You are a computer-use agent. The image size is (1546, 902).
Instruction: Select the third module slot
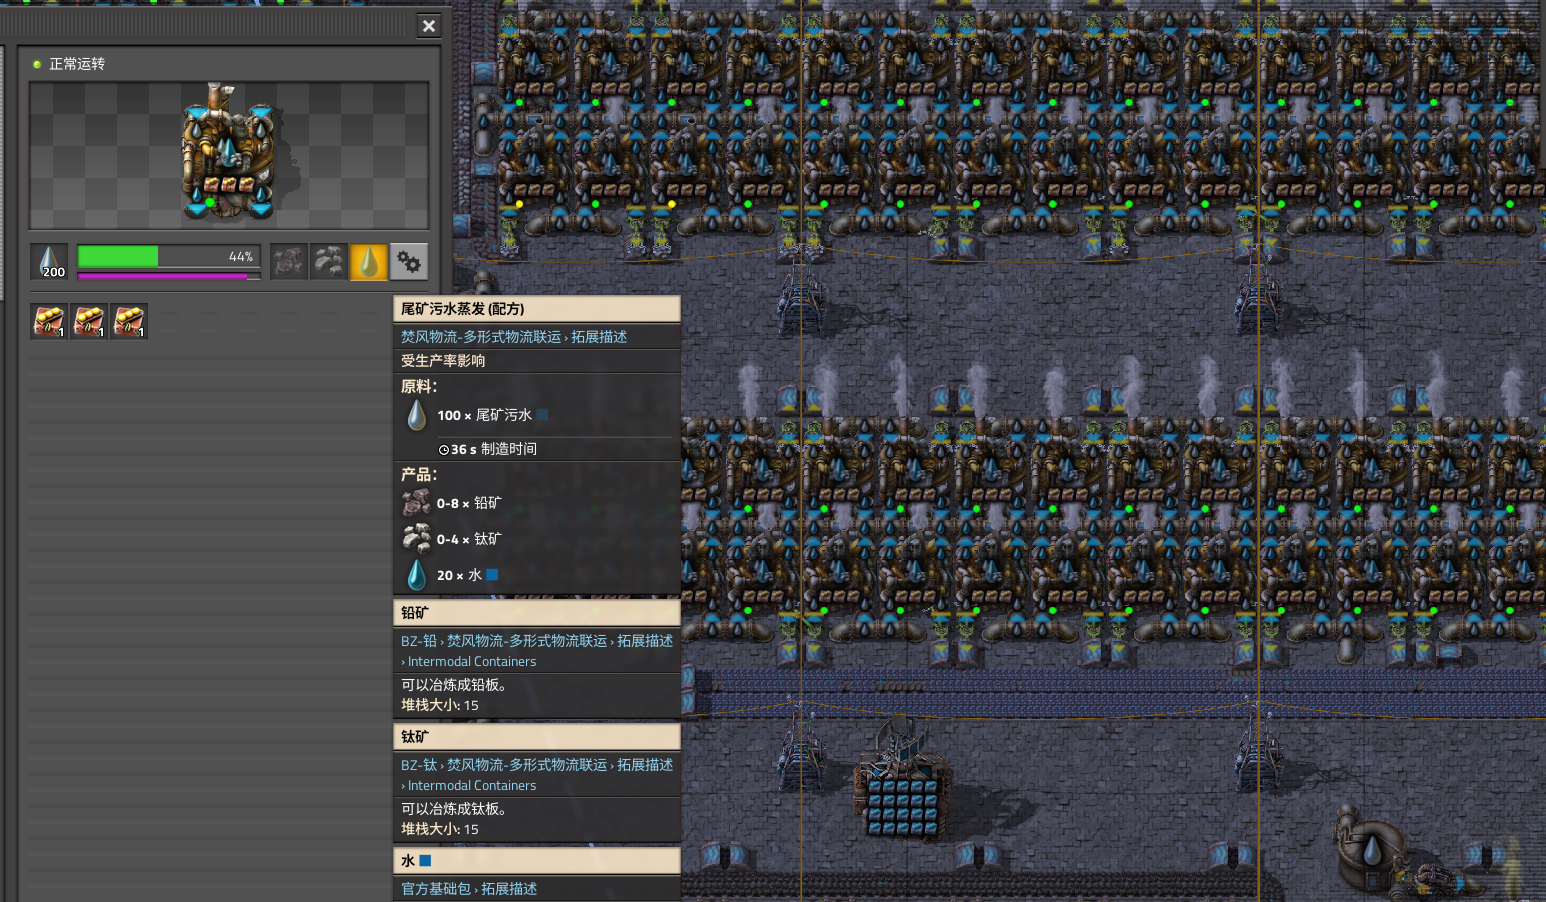pos(129,321)
